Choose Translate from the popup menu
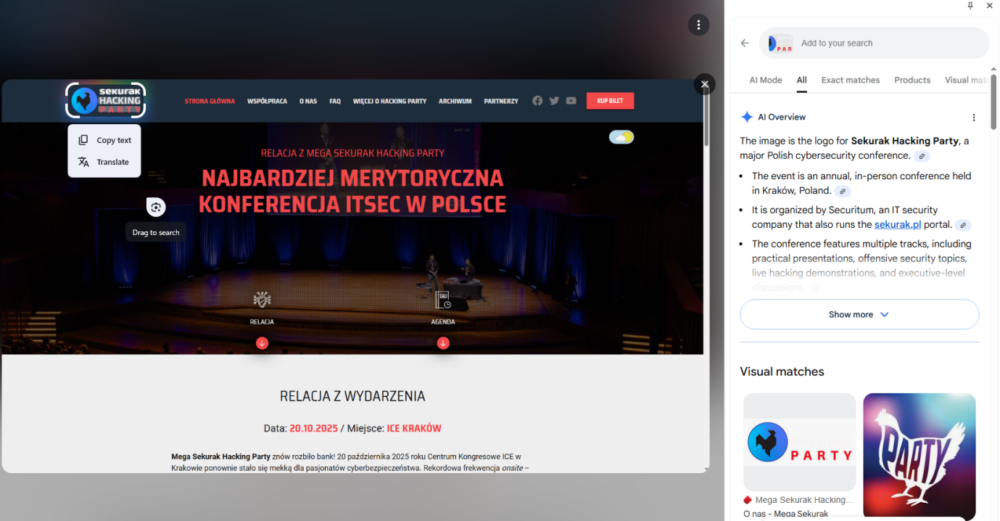 tap(112, 162)
